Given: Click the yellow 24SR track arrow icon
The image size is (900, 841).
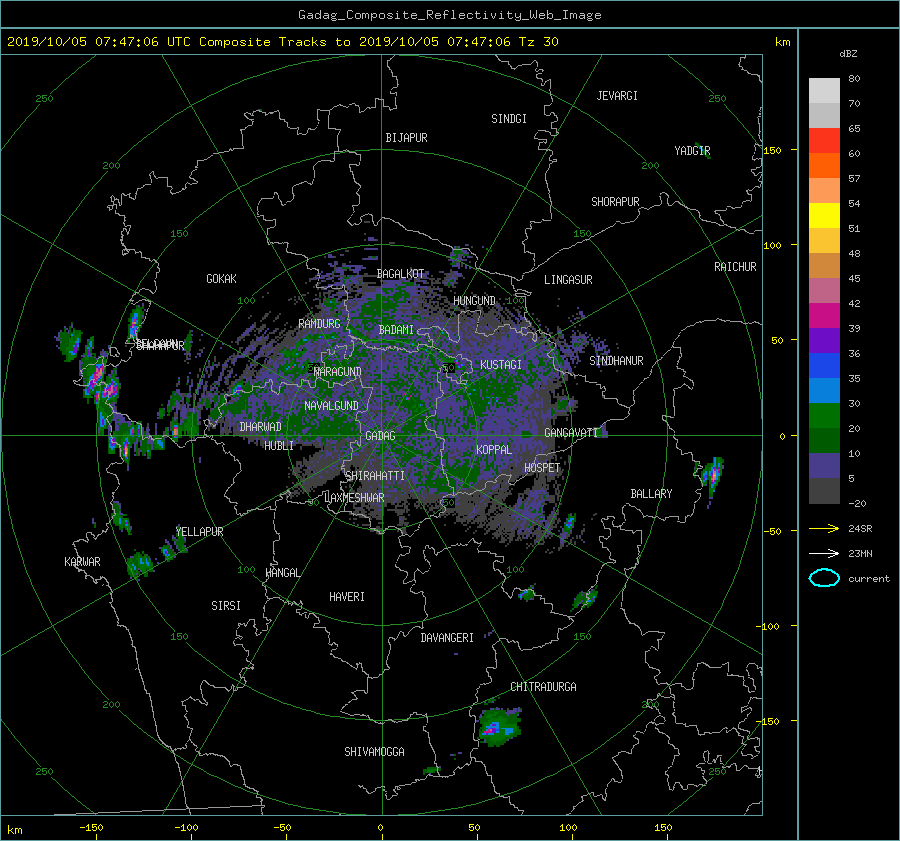Looking at the screenshot, I should (x=824, y=528).
